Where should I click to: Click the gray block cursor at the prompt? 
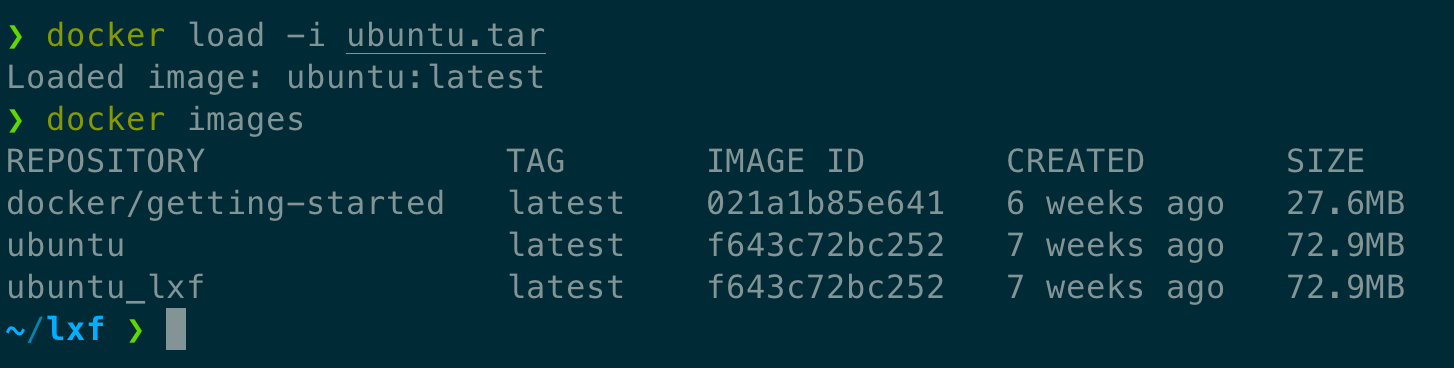(x=176, y=329)
